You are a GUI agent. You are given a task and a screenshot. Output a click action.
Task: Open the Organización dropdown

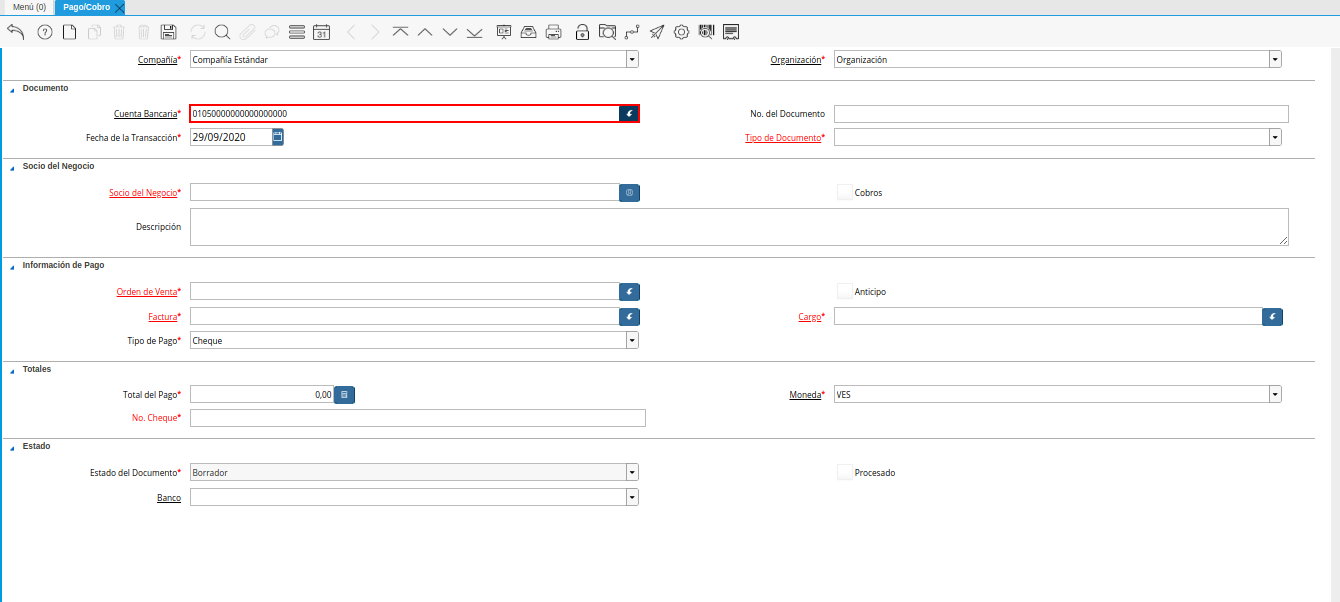click(1275, 60)
